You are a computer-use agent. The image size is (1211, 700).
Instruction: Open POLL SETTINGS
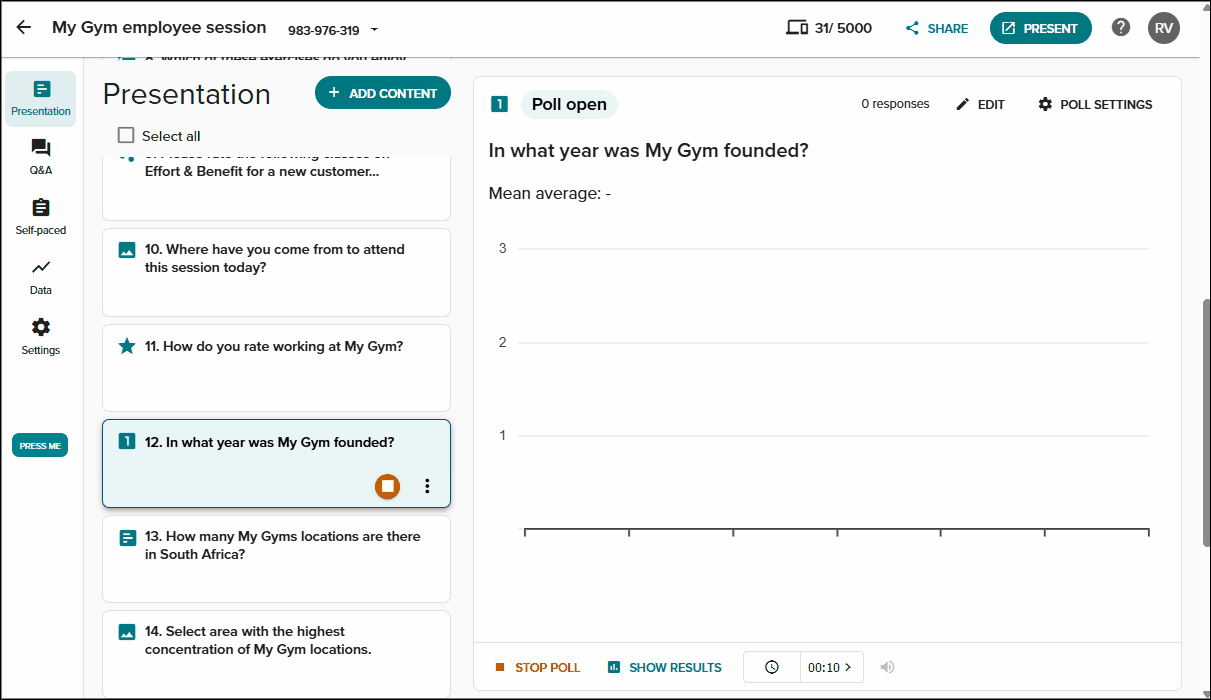point(1095,104)
